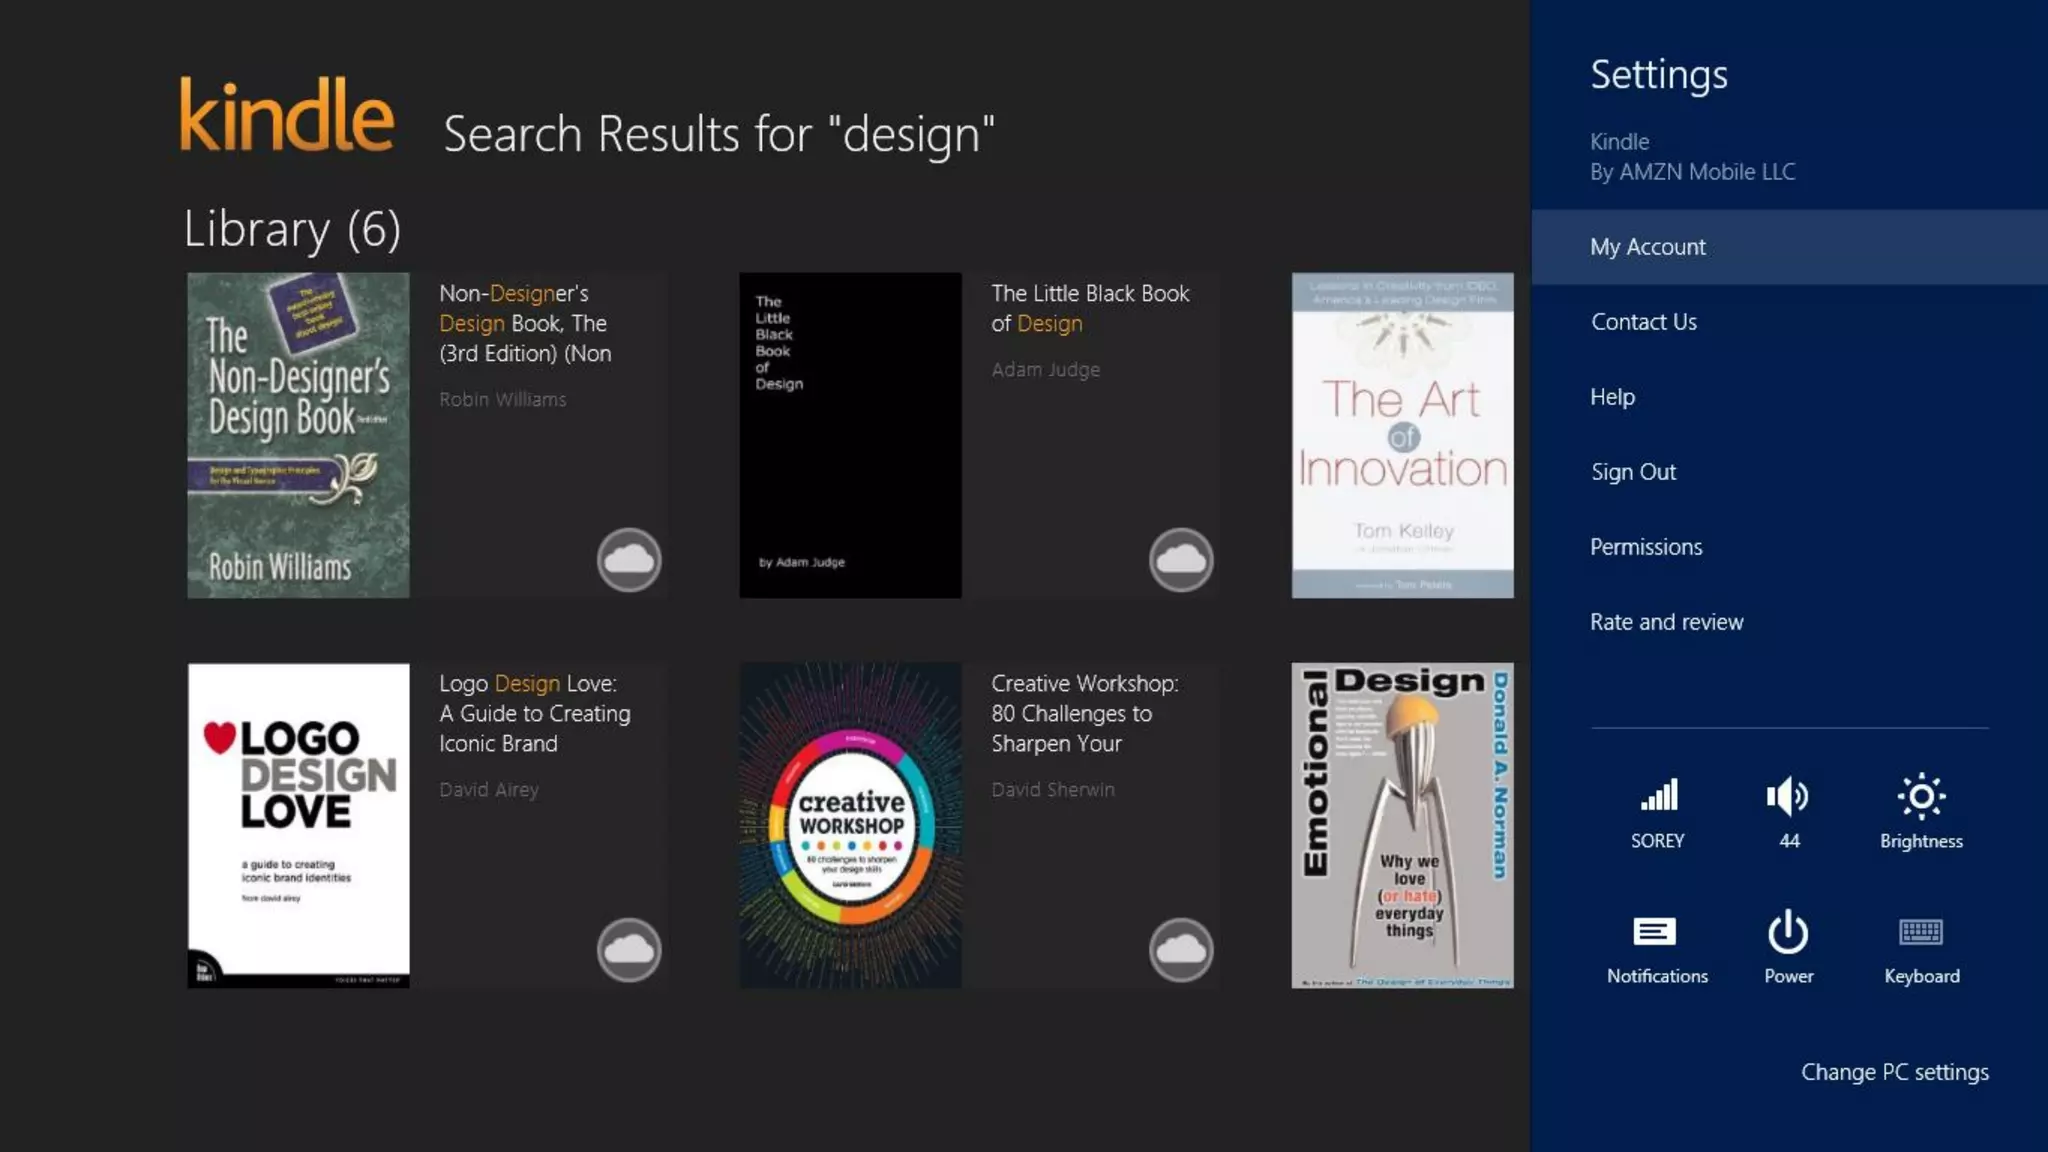
Task: Click the volume speaker icon showing 44
Action: (1788, 797)
